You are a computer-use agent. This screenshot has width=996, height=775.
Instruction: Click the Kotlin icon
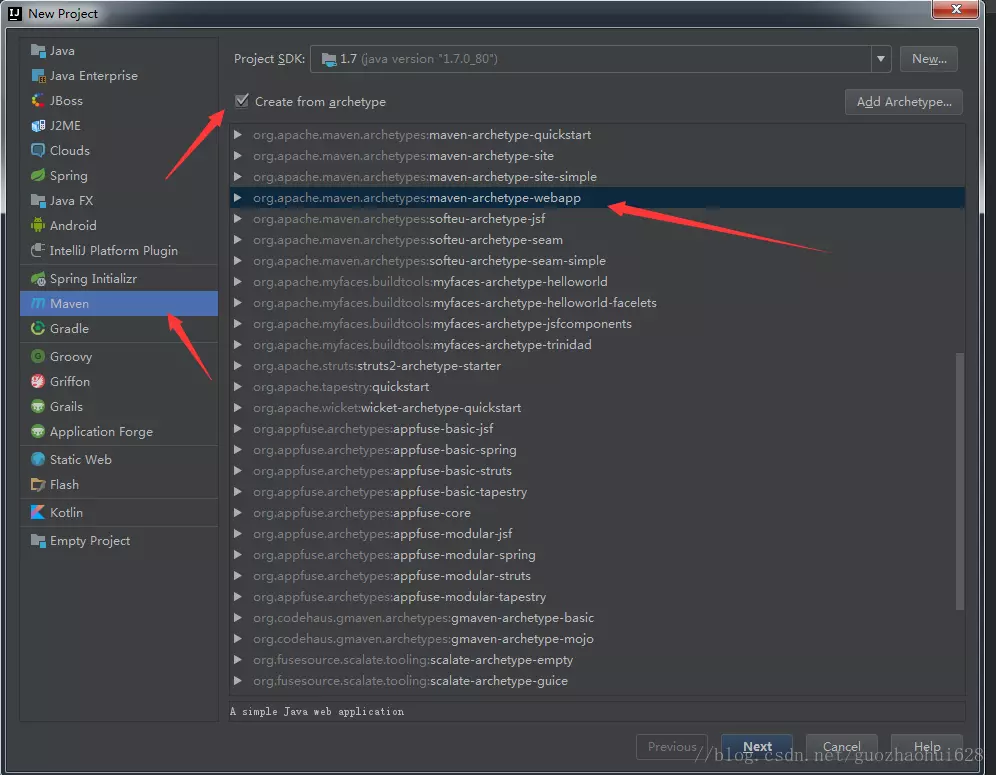point(38,513)
